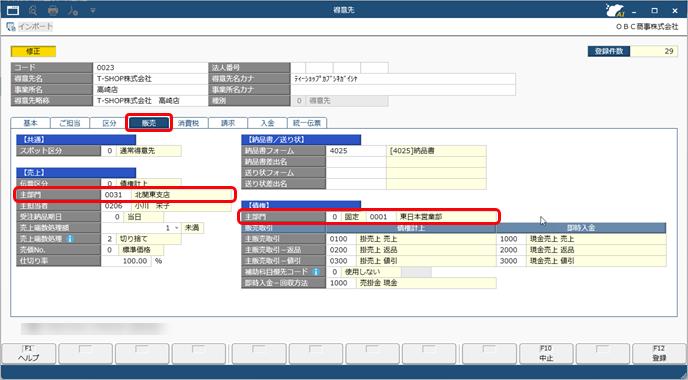
Task: Click the 得意先略称 field
Action: point(150,100)
